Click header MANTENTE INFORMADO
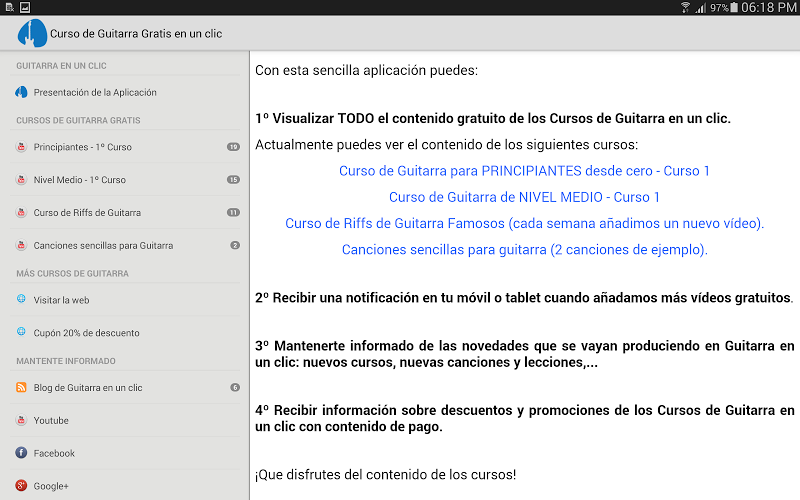Viewport: 800px width, 500px height. 66,361
